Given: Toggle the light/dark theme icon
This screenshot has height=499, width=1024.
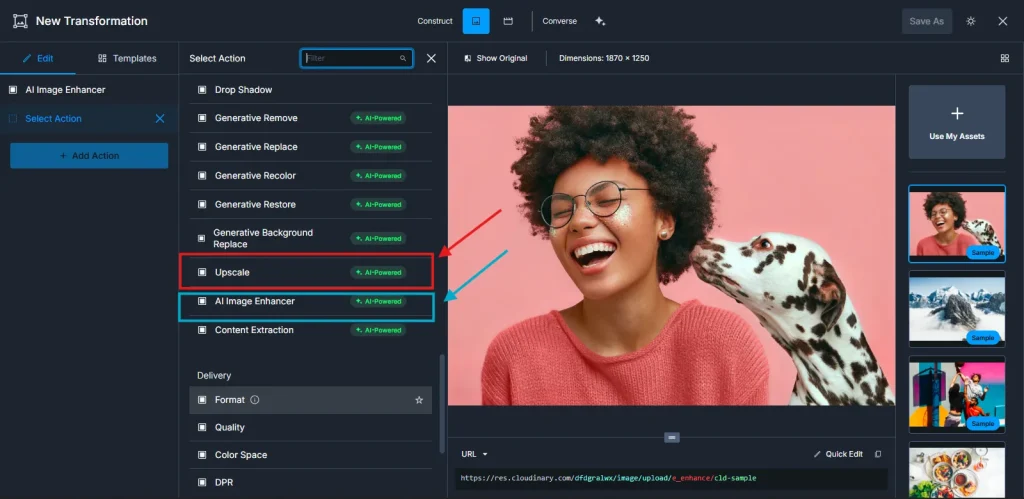Looking at the screenshot, I should click(970, 21).
